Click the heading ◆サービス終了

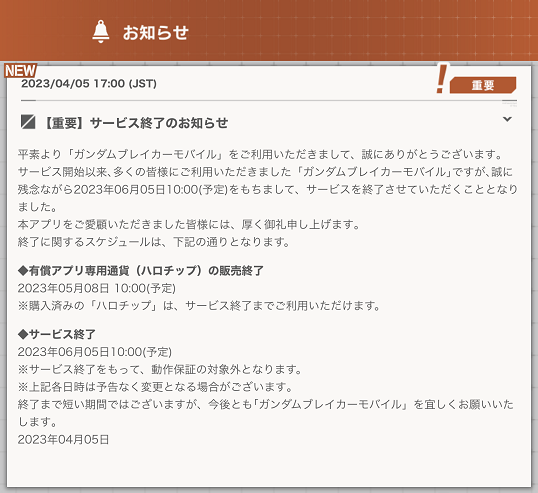click(x=57, y=334)
